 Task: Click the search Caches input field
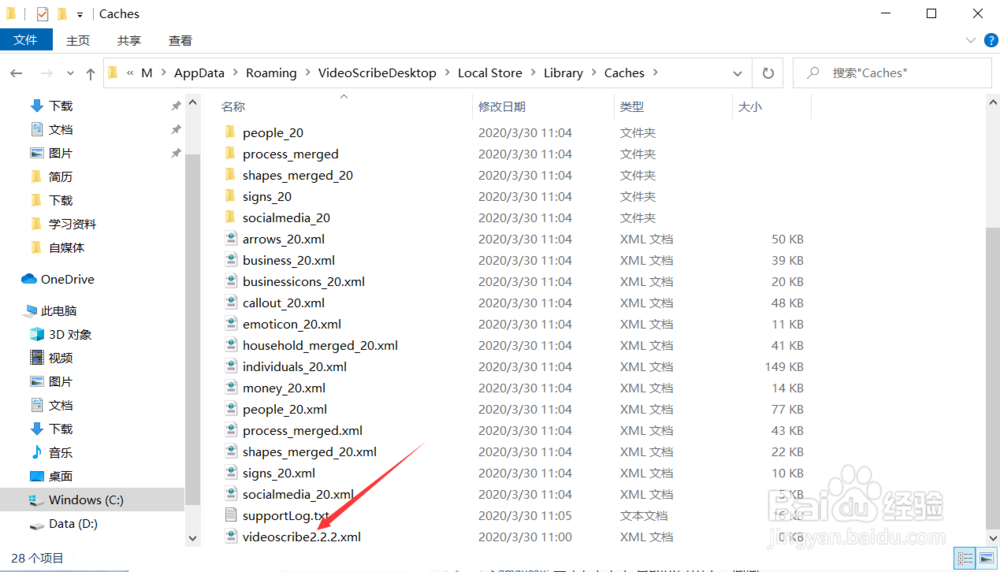coord(893,73)
